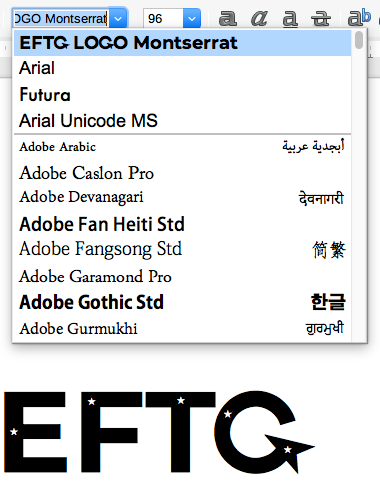Viewport: 380px width, 484px height.
Task: Select Adobe Gothic Std font
Action: (182, 302)
